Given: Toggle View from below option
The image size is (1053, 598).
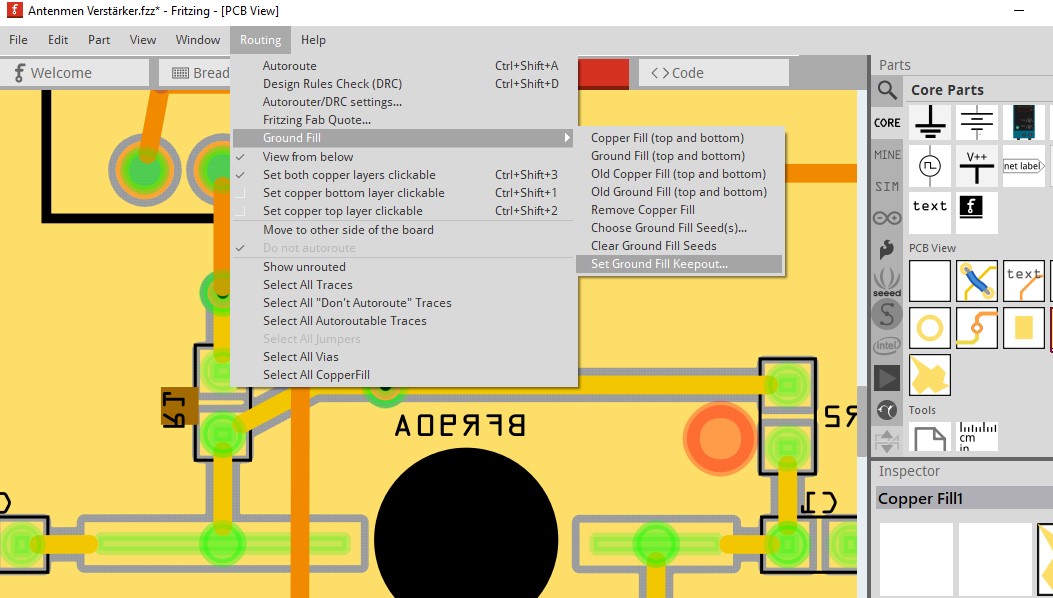Looking at the screenshot, I should (x=308, y=157).
